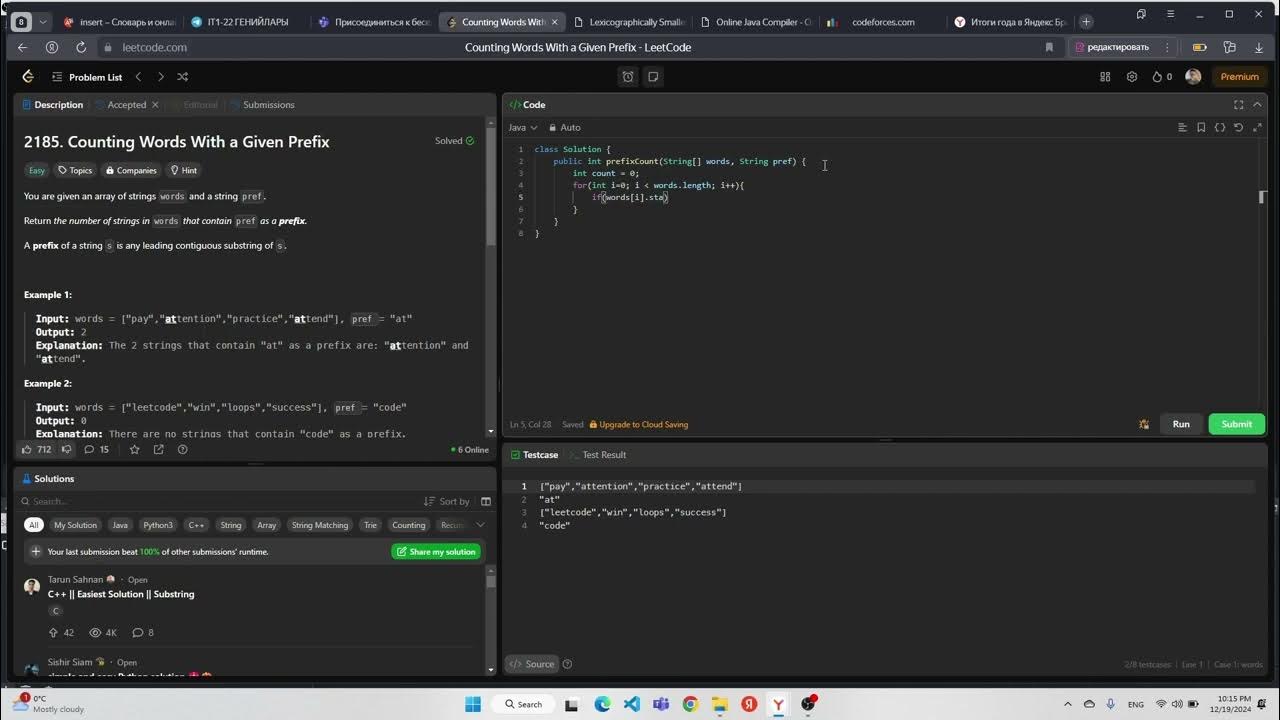Click the LeetCode logo icon
The height and width of the screenshot is (720, 1280).
(28, 77)
